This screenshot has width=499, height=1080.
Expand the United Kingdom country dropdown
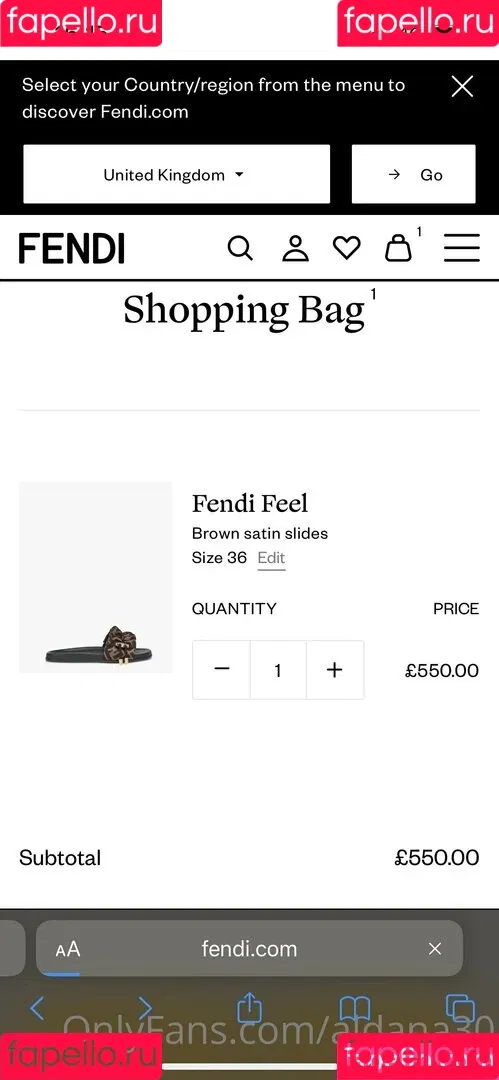[176, 174]
